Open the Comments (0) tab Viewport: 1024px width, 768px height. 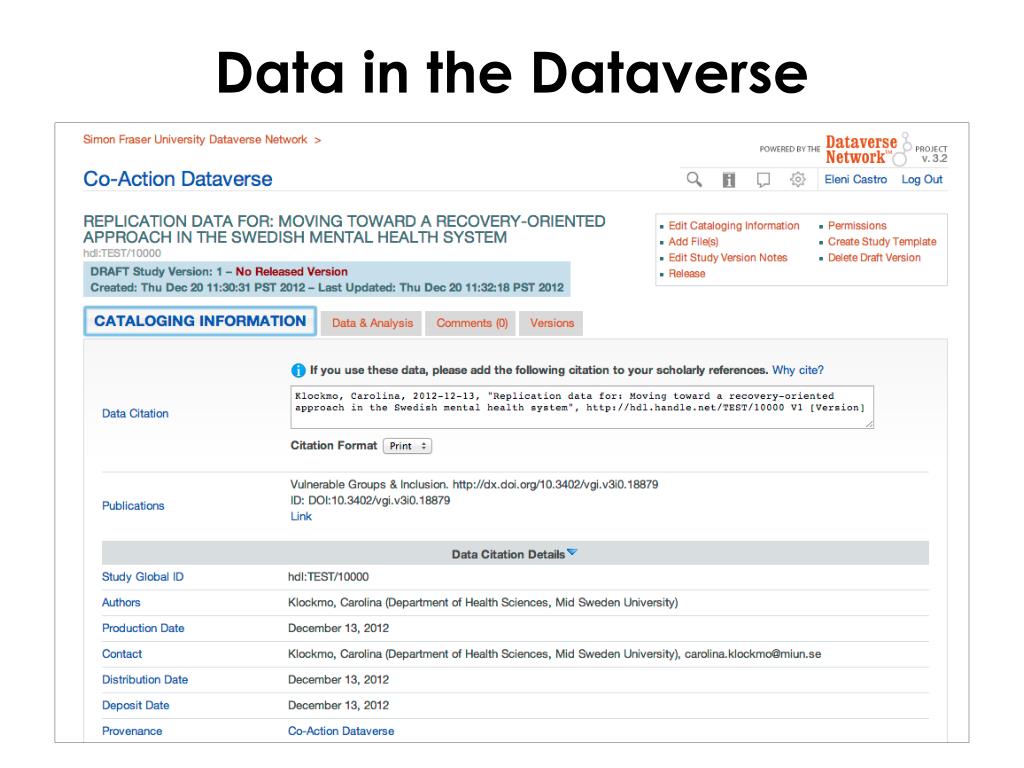click(x=472, y=323)
